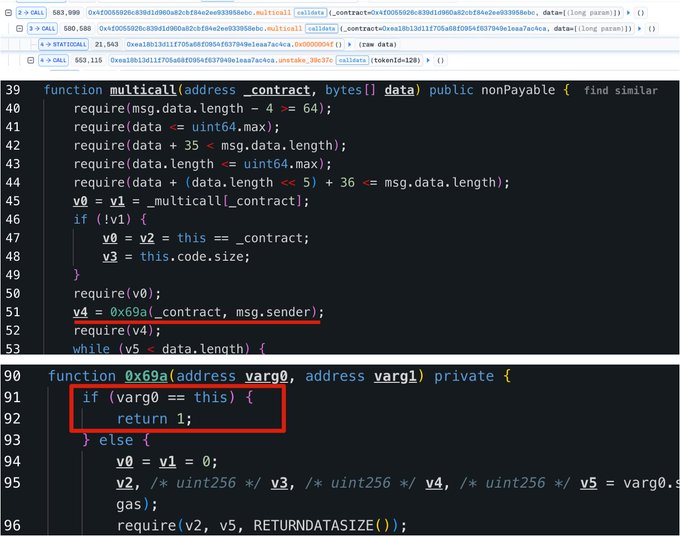Click the '2 → CALL' badge
Screen dimensions: 680x536
[31, 13]
